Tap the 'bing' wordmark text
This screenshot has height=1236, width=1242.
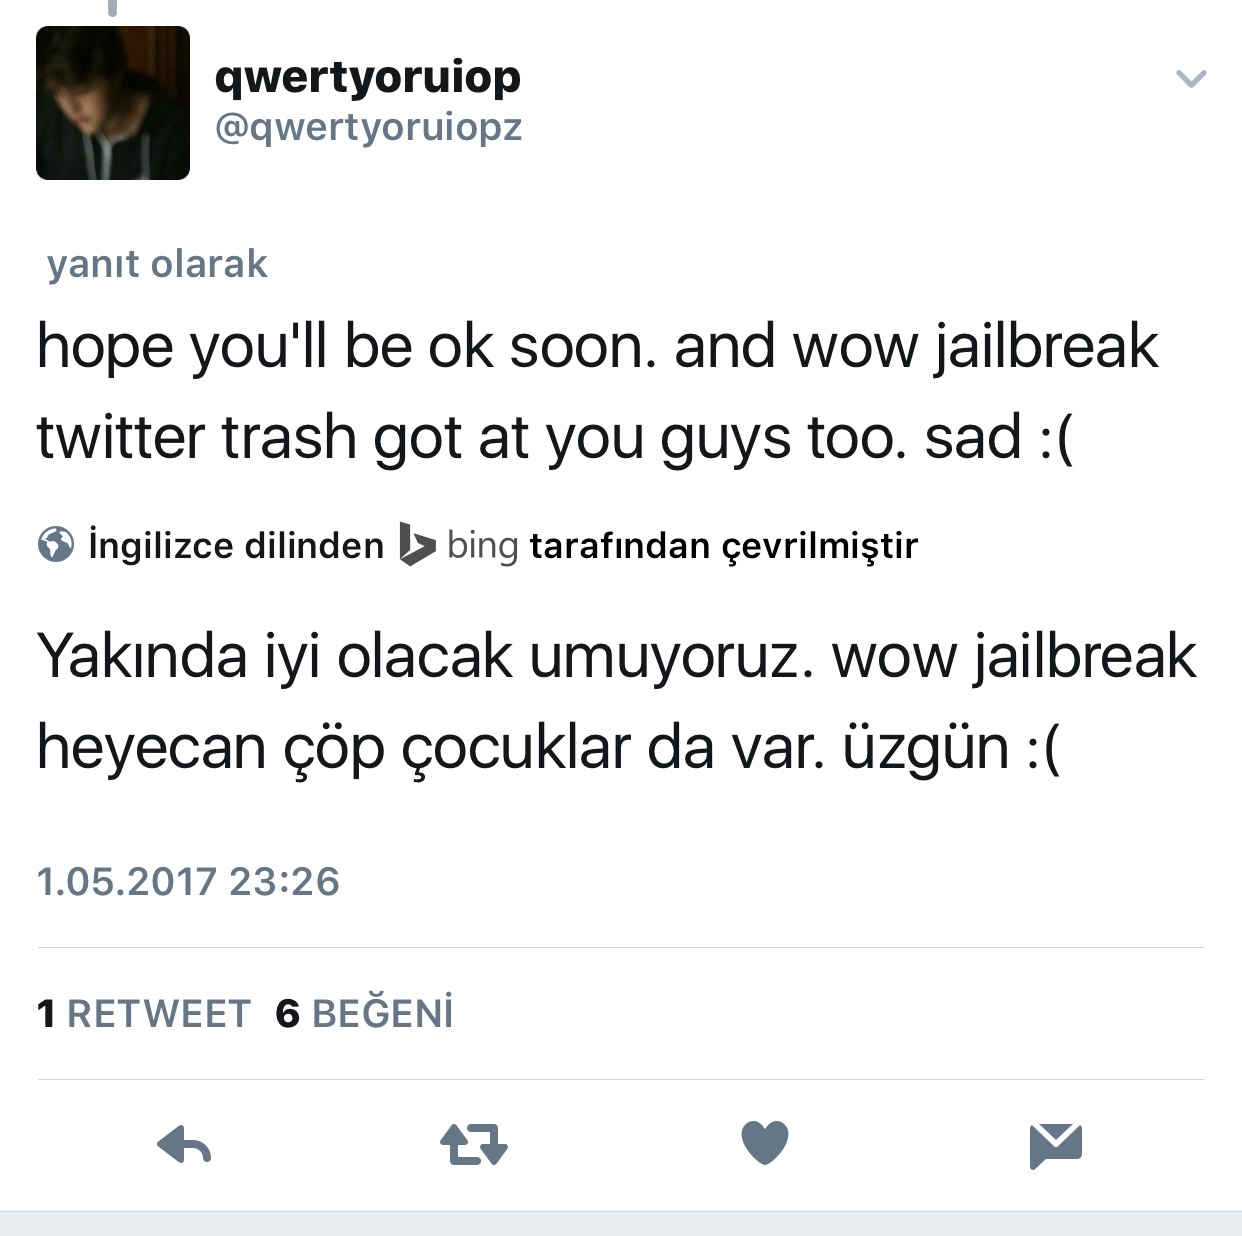click(x=482, y=546)
